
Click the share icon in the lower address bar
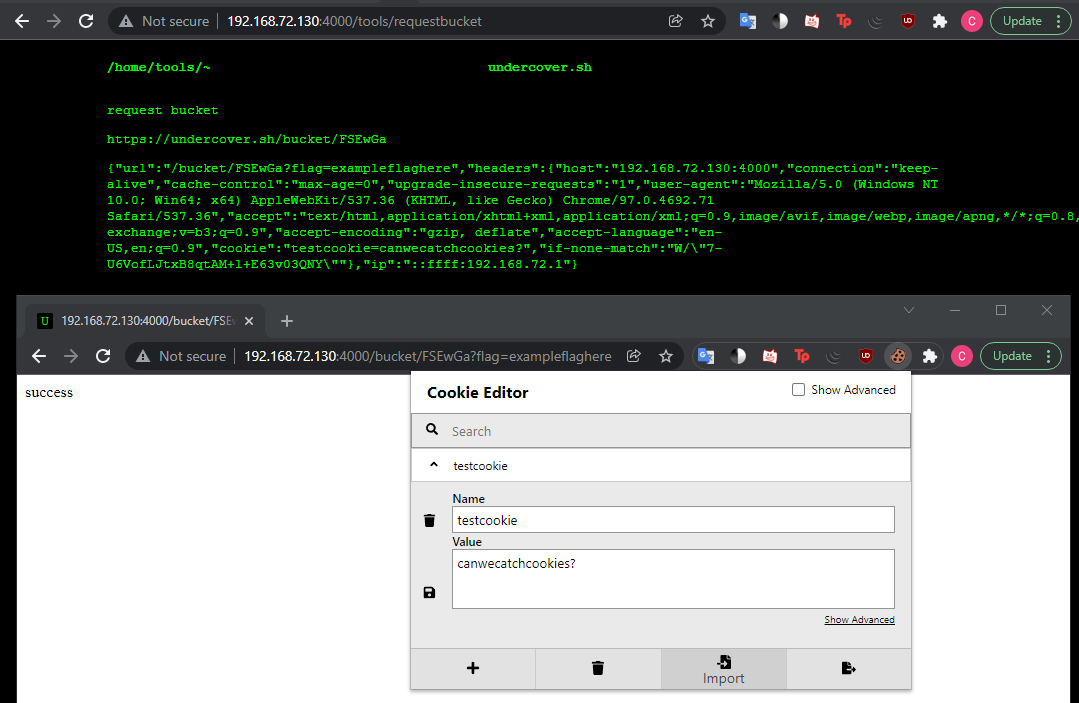[634, 356]
